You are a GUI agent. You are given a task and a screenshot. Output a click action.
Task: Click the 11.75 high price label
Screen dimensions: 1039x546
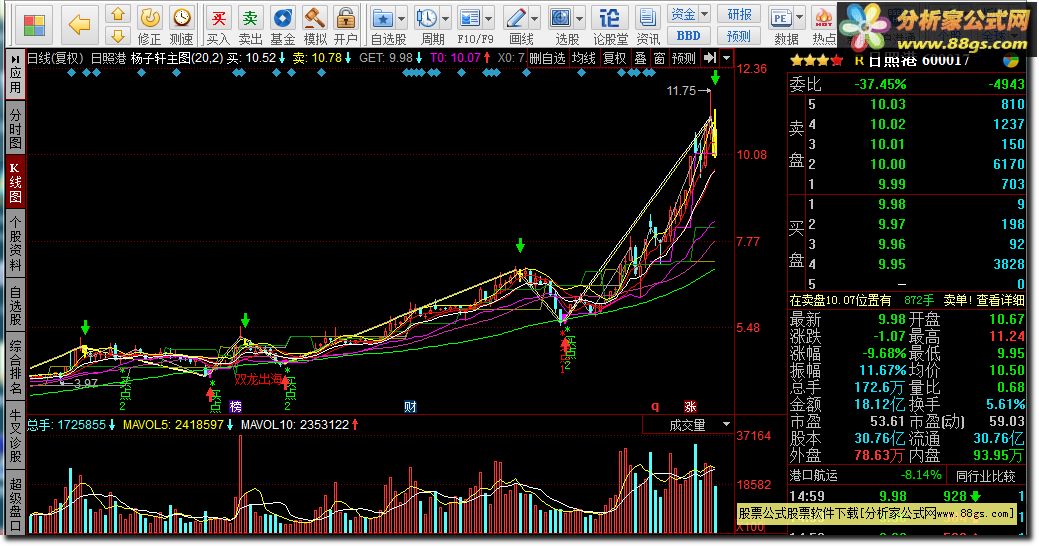point(681,91)
